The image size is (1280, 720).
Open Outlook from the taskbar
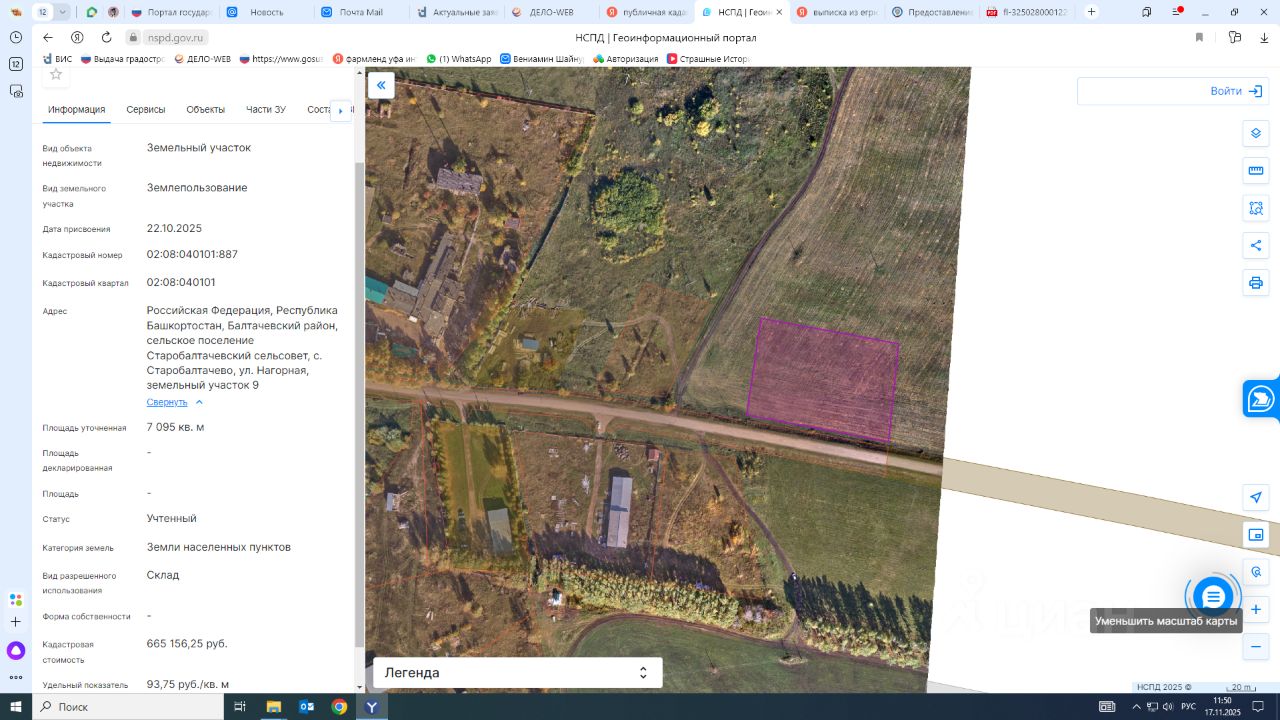click(306, 707)
